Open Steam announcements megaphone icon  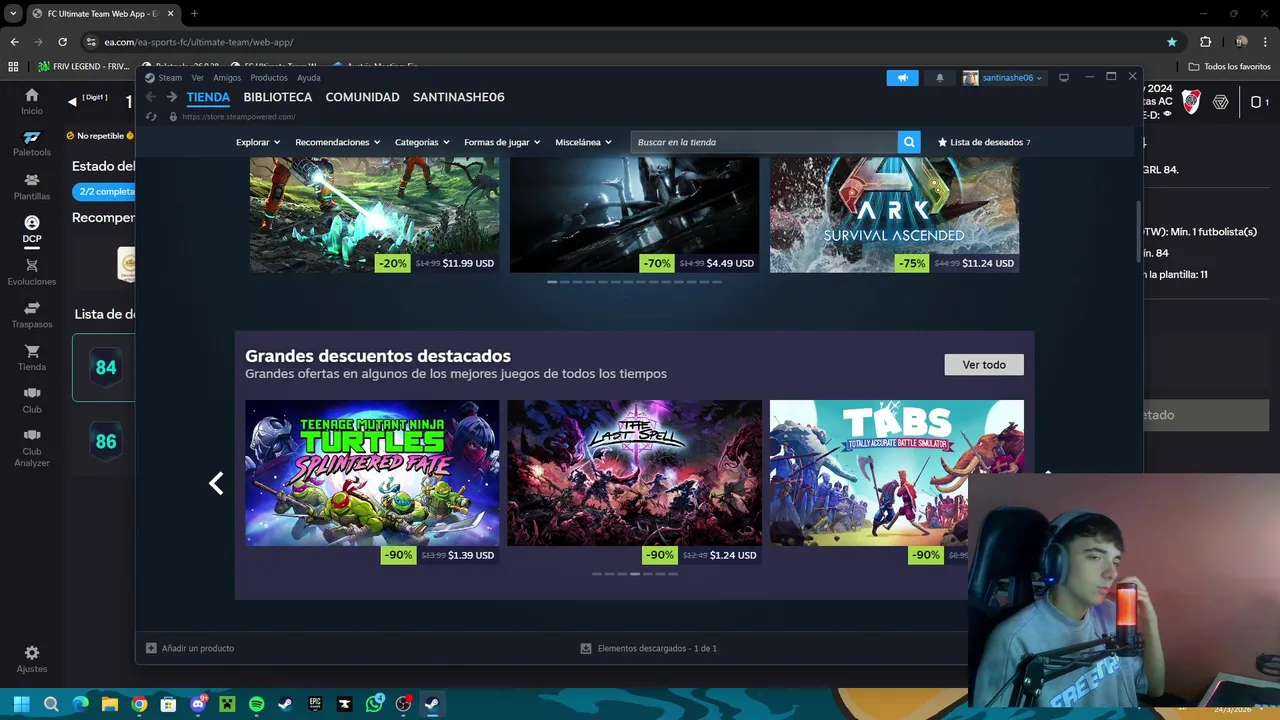click(902, 78)
